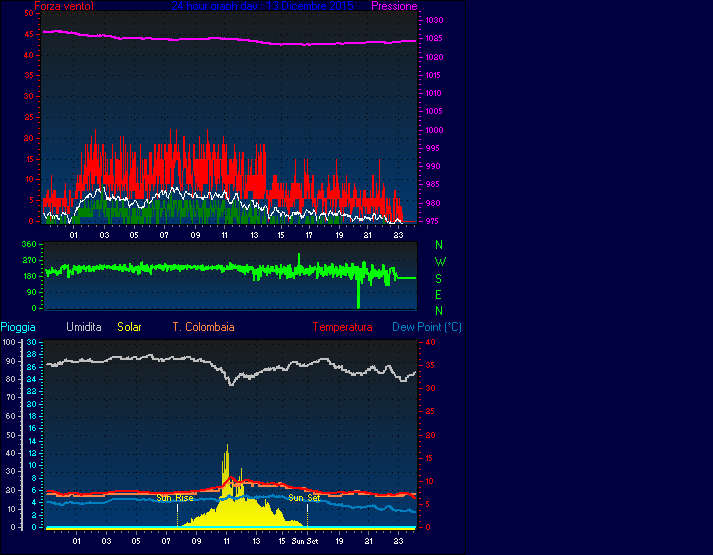Click the "Sun Set" label on the bottom time axis
The width and height of the screenshot is (713, 555).
click(x=305, y=541)
